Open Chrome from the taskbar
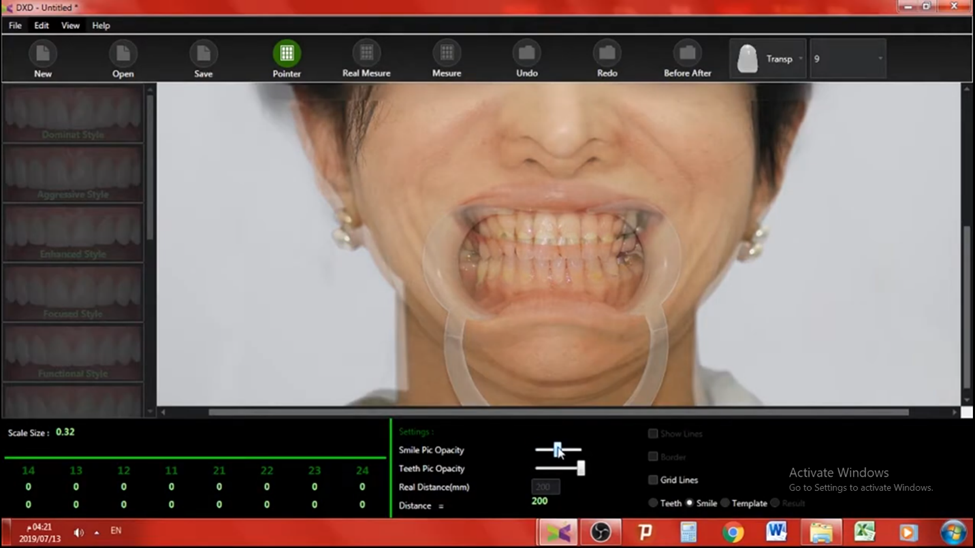Screen dimensions: 975x548 click(733, 532)
